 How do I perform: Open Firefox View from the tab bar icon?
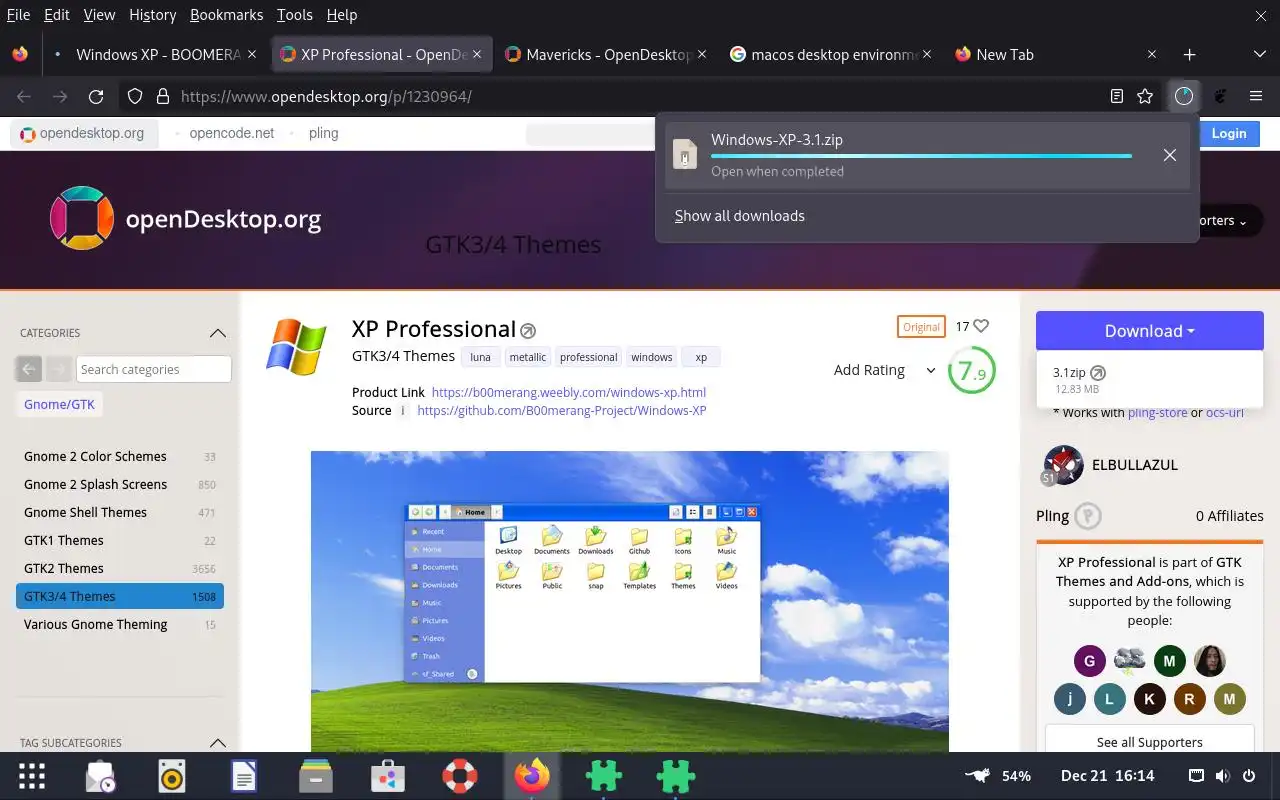pos(20,55)
